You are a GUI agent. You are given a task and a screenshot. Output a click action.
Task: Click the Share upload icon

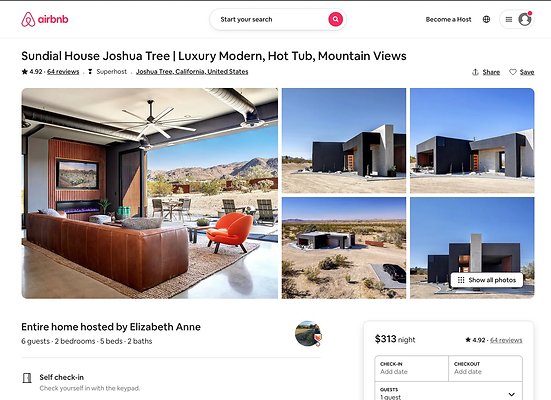(475, 72)
